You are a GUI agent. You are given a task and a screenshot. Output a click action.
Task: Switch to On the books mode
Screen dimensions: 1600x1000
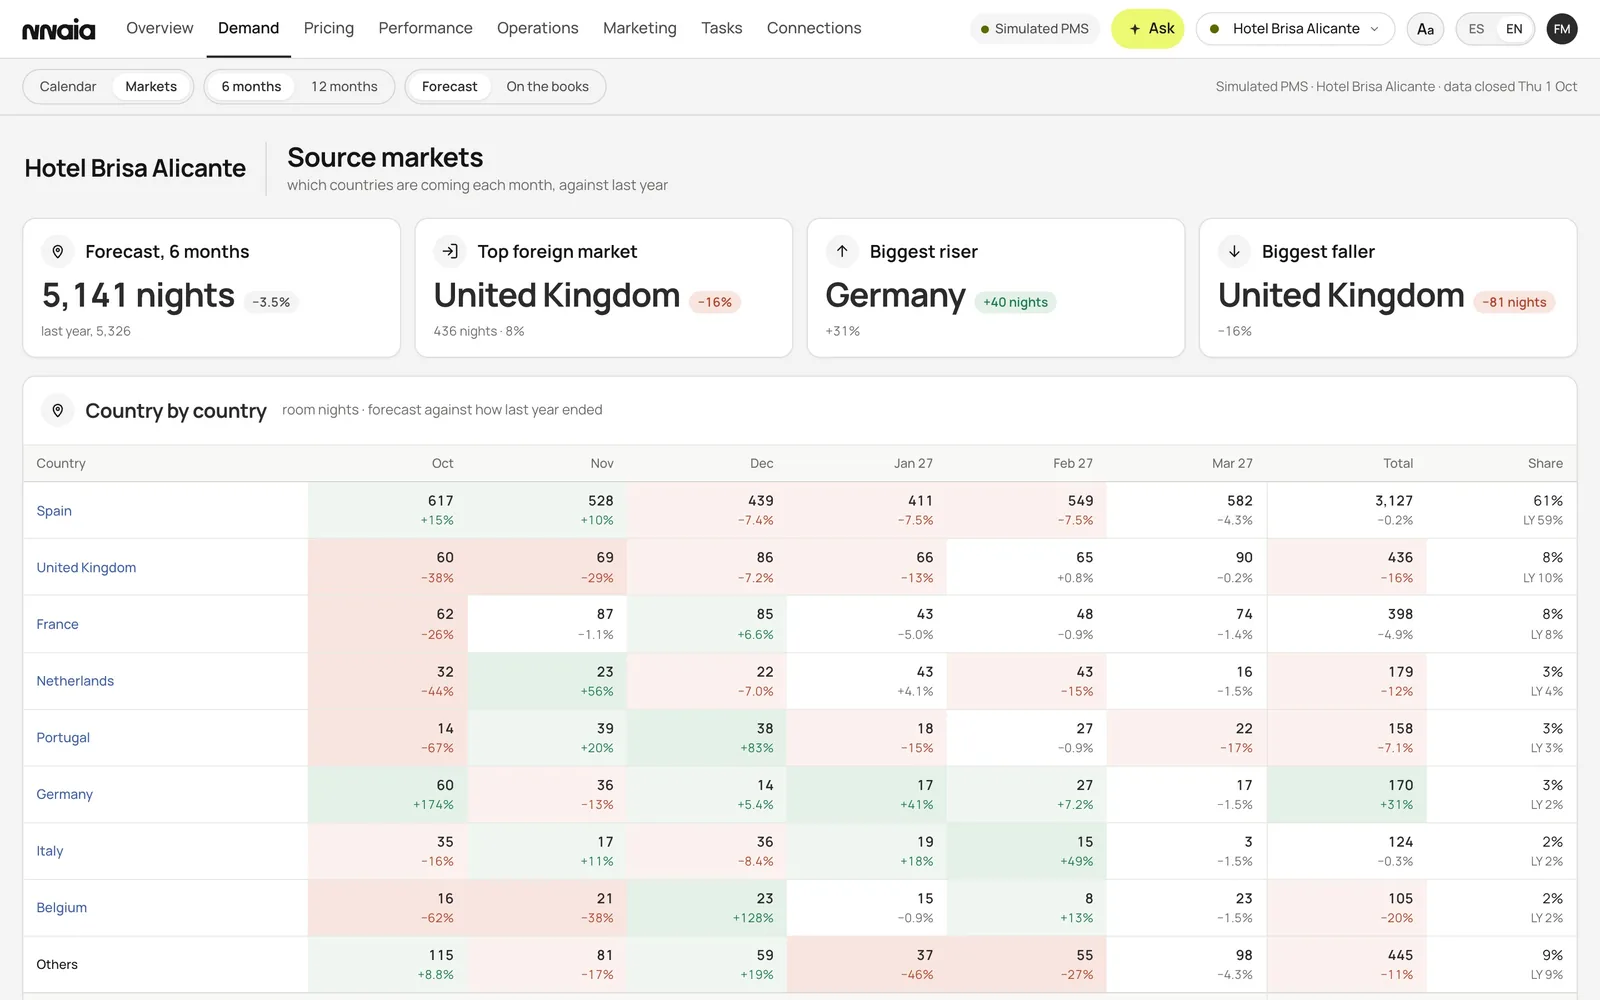point(548,87)
